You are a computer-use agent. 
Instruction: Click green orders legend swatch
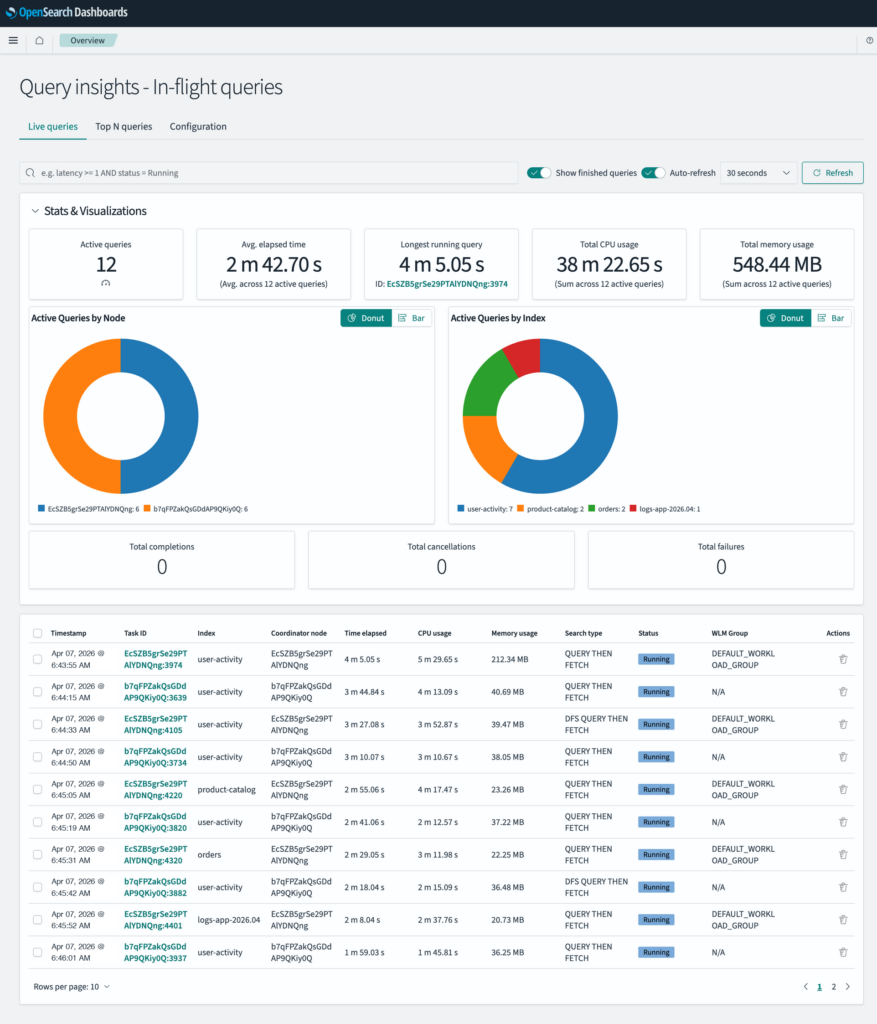[x=592, y=509]
